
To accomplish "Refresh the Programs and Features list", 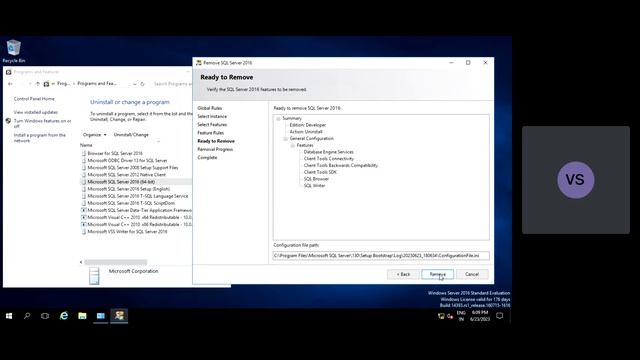I will click(142, 84).
